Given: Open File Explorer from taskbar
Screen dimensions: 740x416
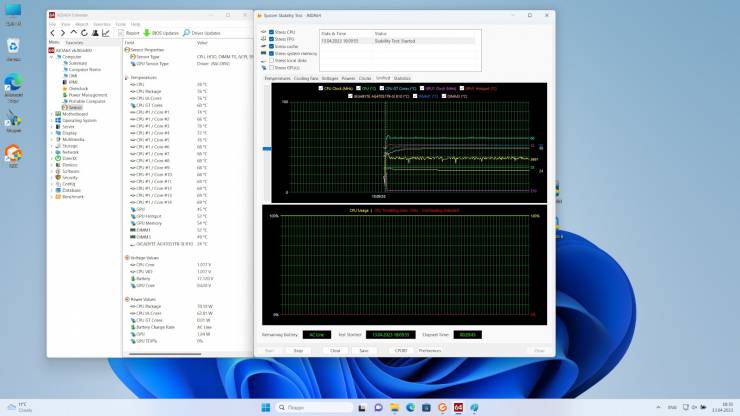Looking at the screenshot, I should (x=395, y=408).
